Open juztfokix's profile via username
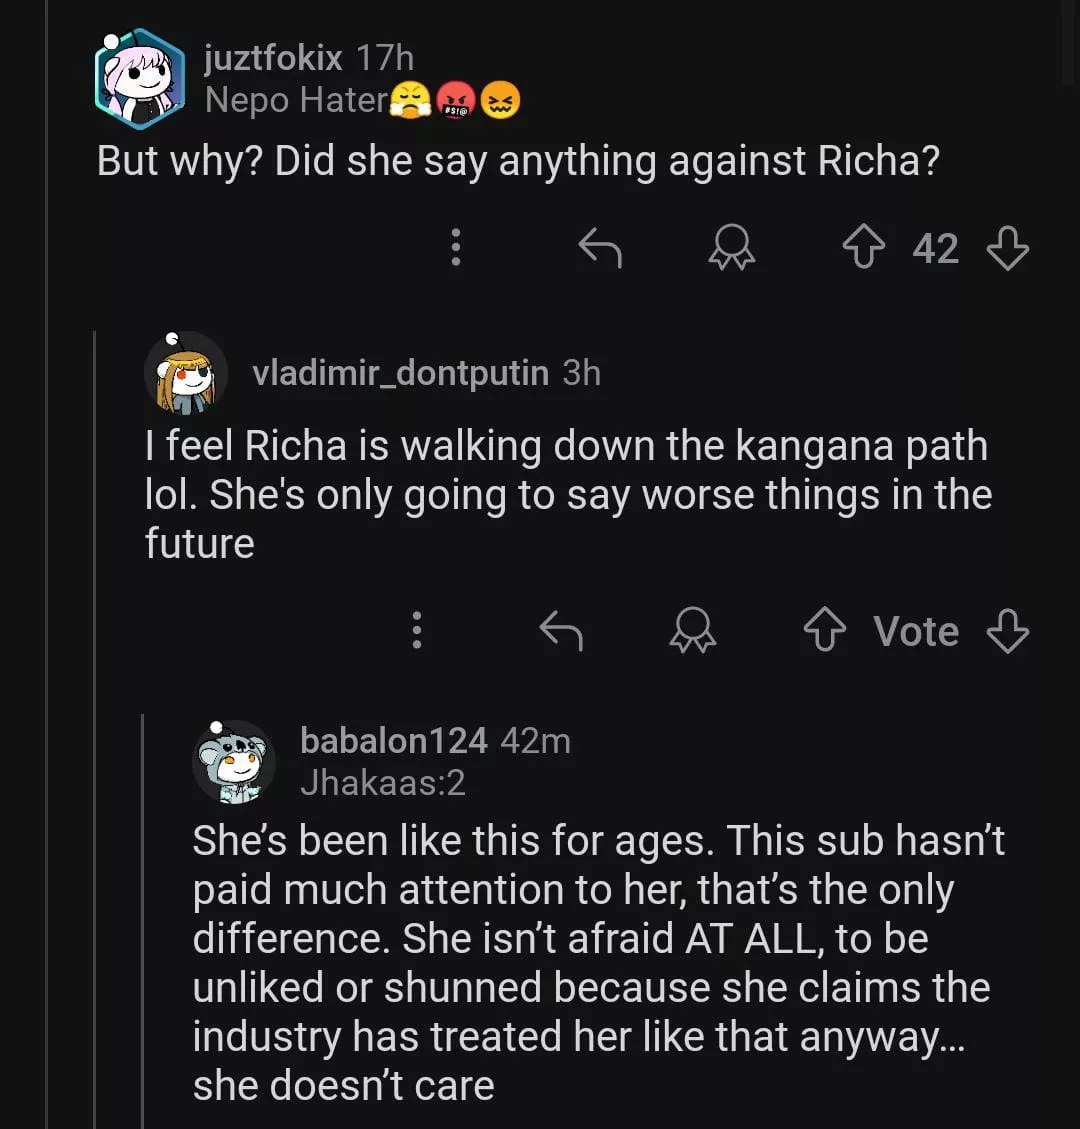The image size is (1080, 1129). click(272, 58)
